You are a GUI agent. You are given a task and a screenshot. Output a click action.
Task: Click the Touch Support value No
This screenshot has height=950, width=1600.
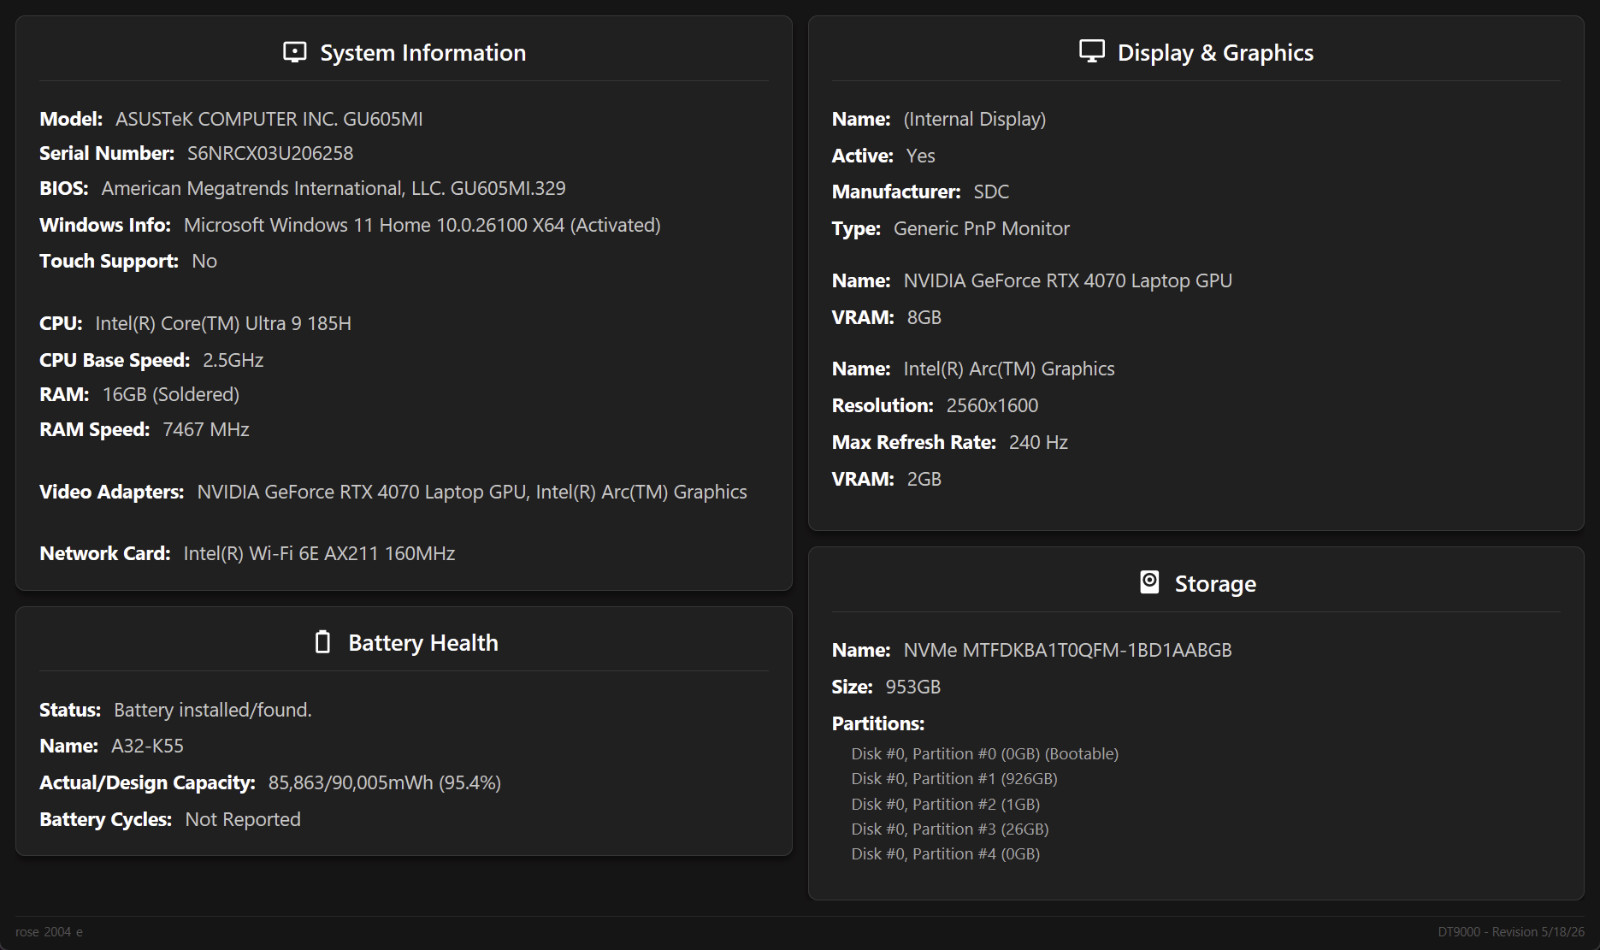[204, 261]
